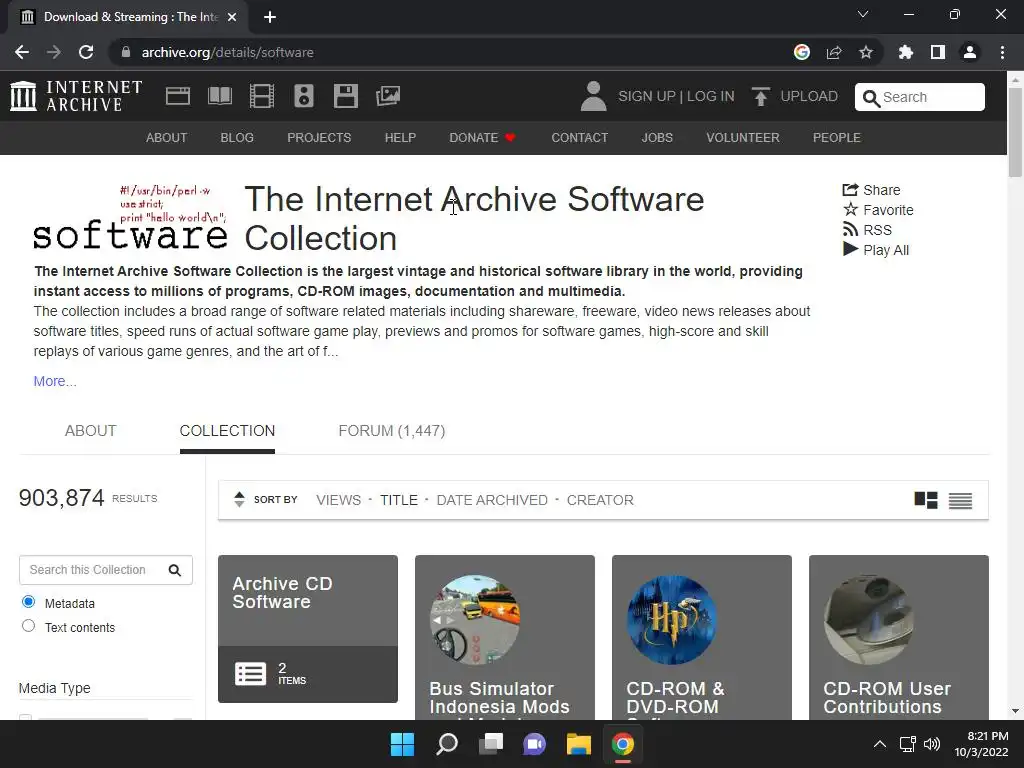Show hidden system tray icons
The image size is (1024, 768).
(x=880, y=744)
